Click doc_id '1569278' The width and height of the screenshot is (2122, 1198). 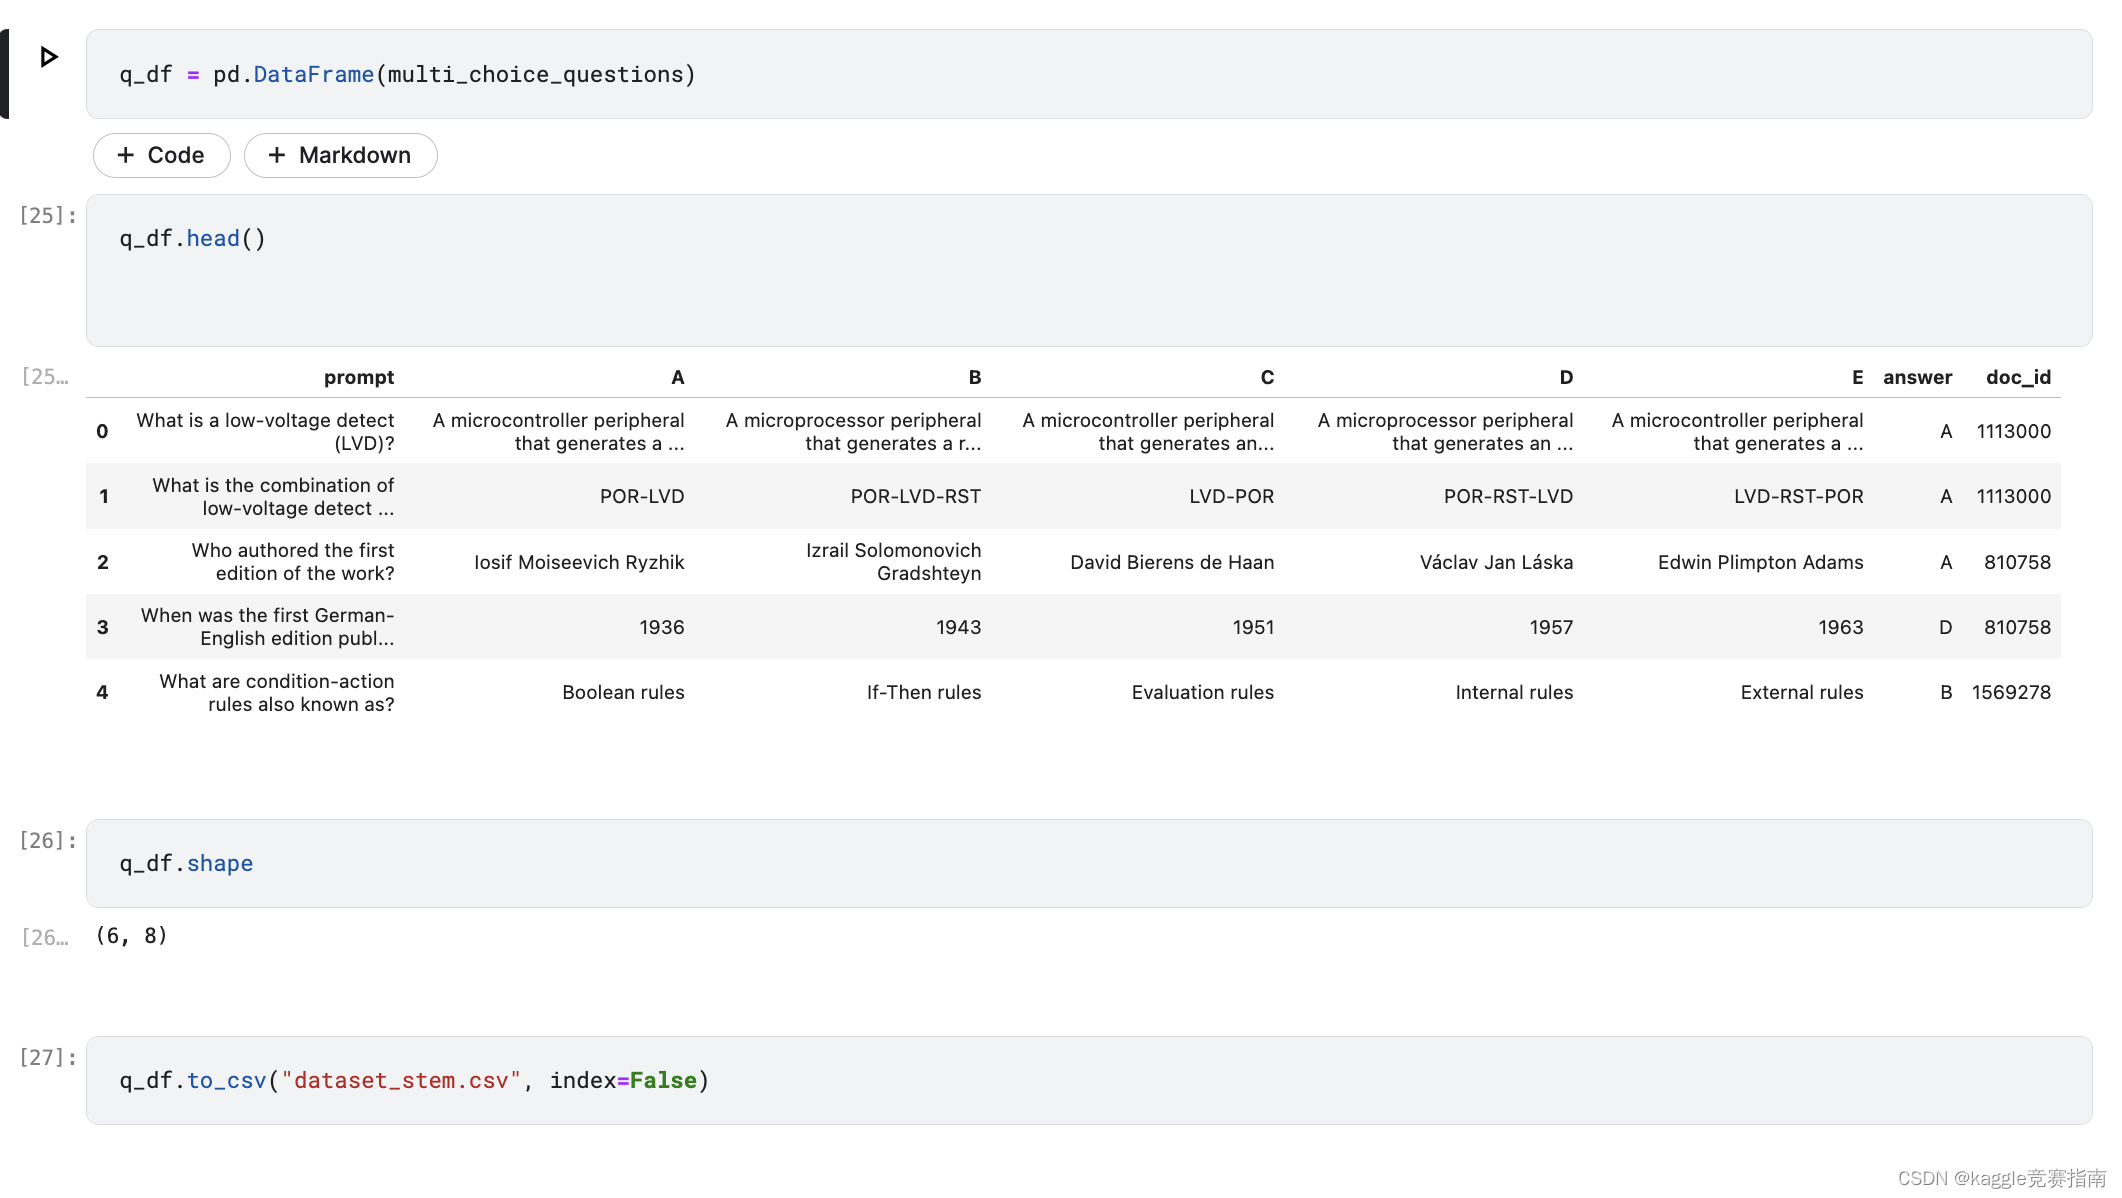coord(2011,692)
